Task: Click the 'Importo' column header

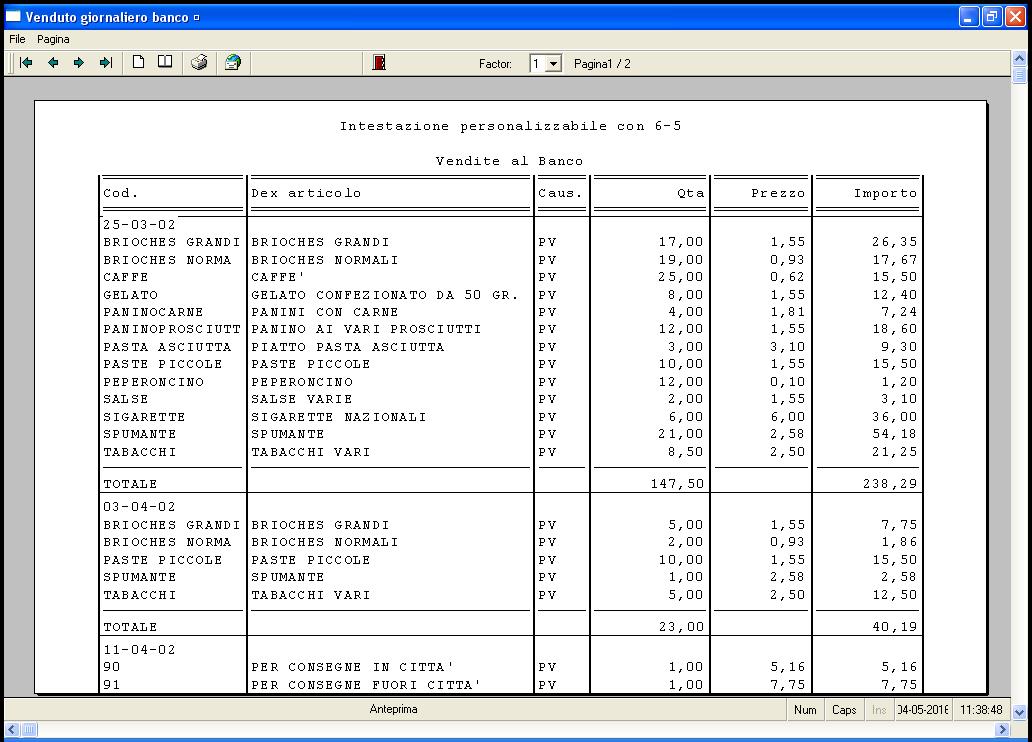Action: tap(885, 193)
